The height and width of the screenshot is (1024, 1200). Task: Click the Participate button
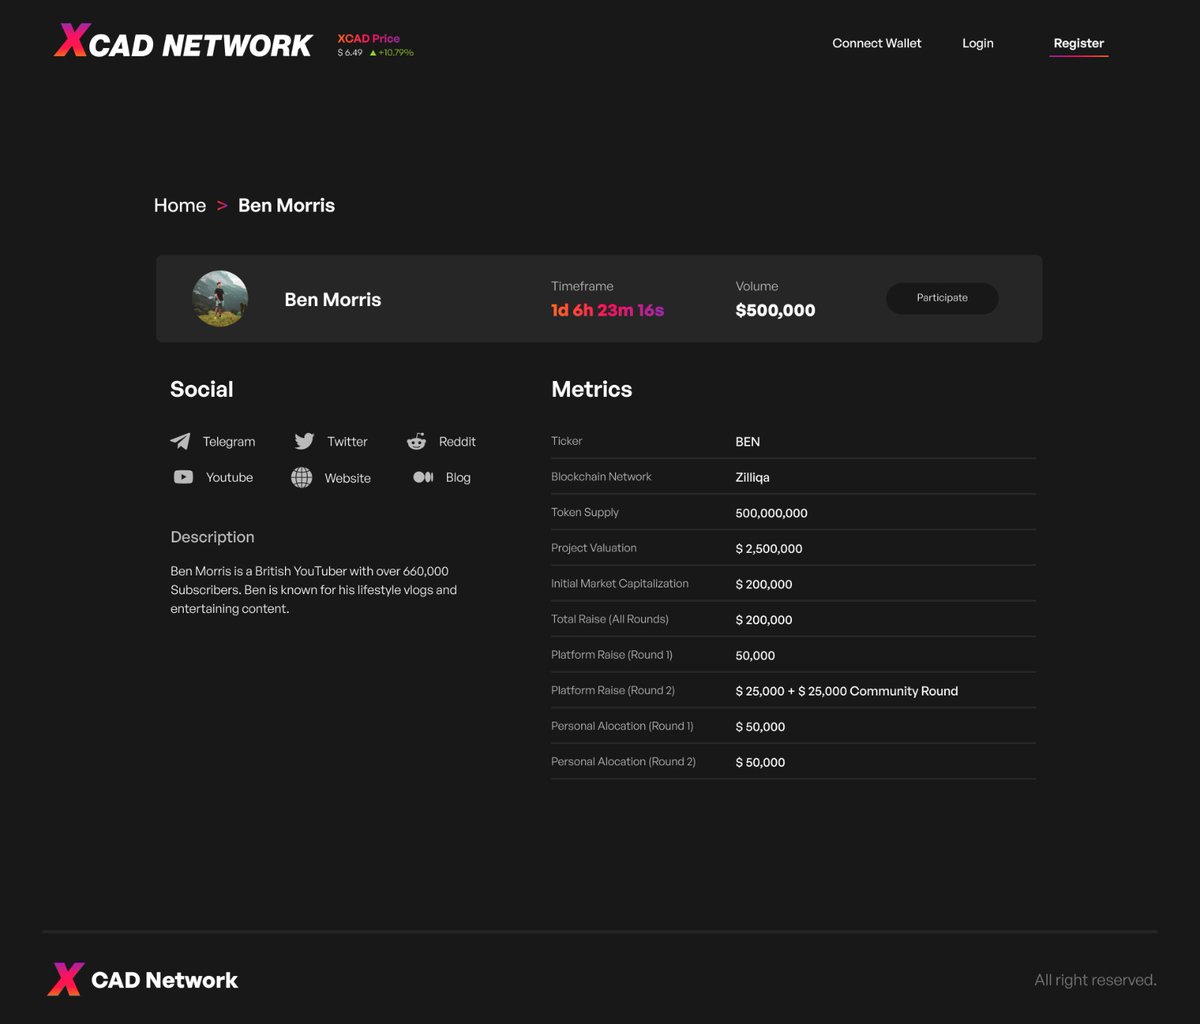point(942,298)
